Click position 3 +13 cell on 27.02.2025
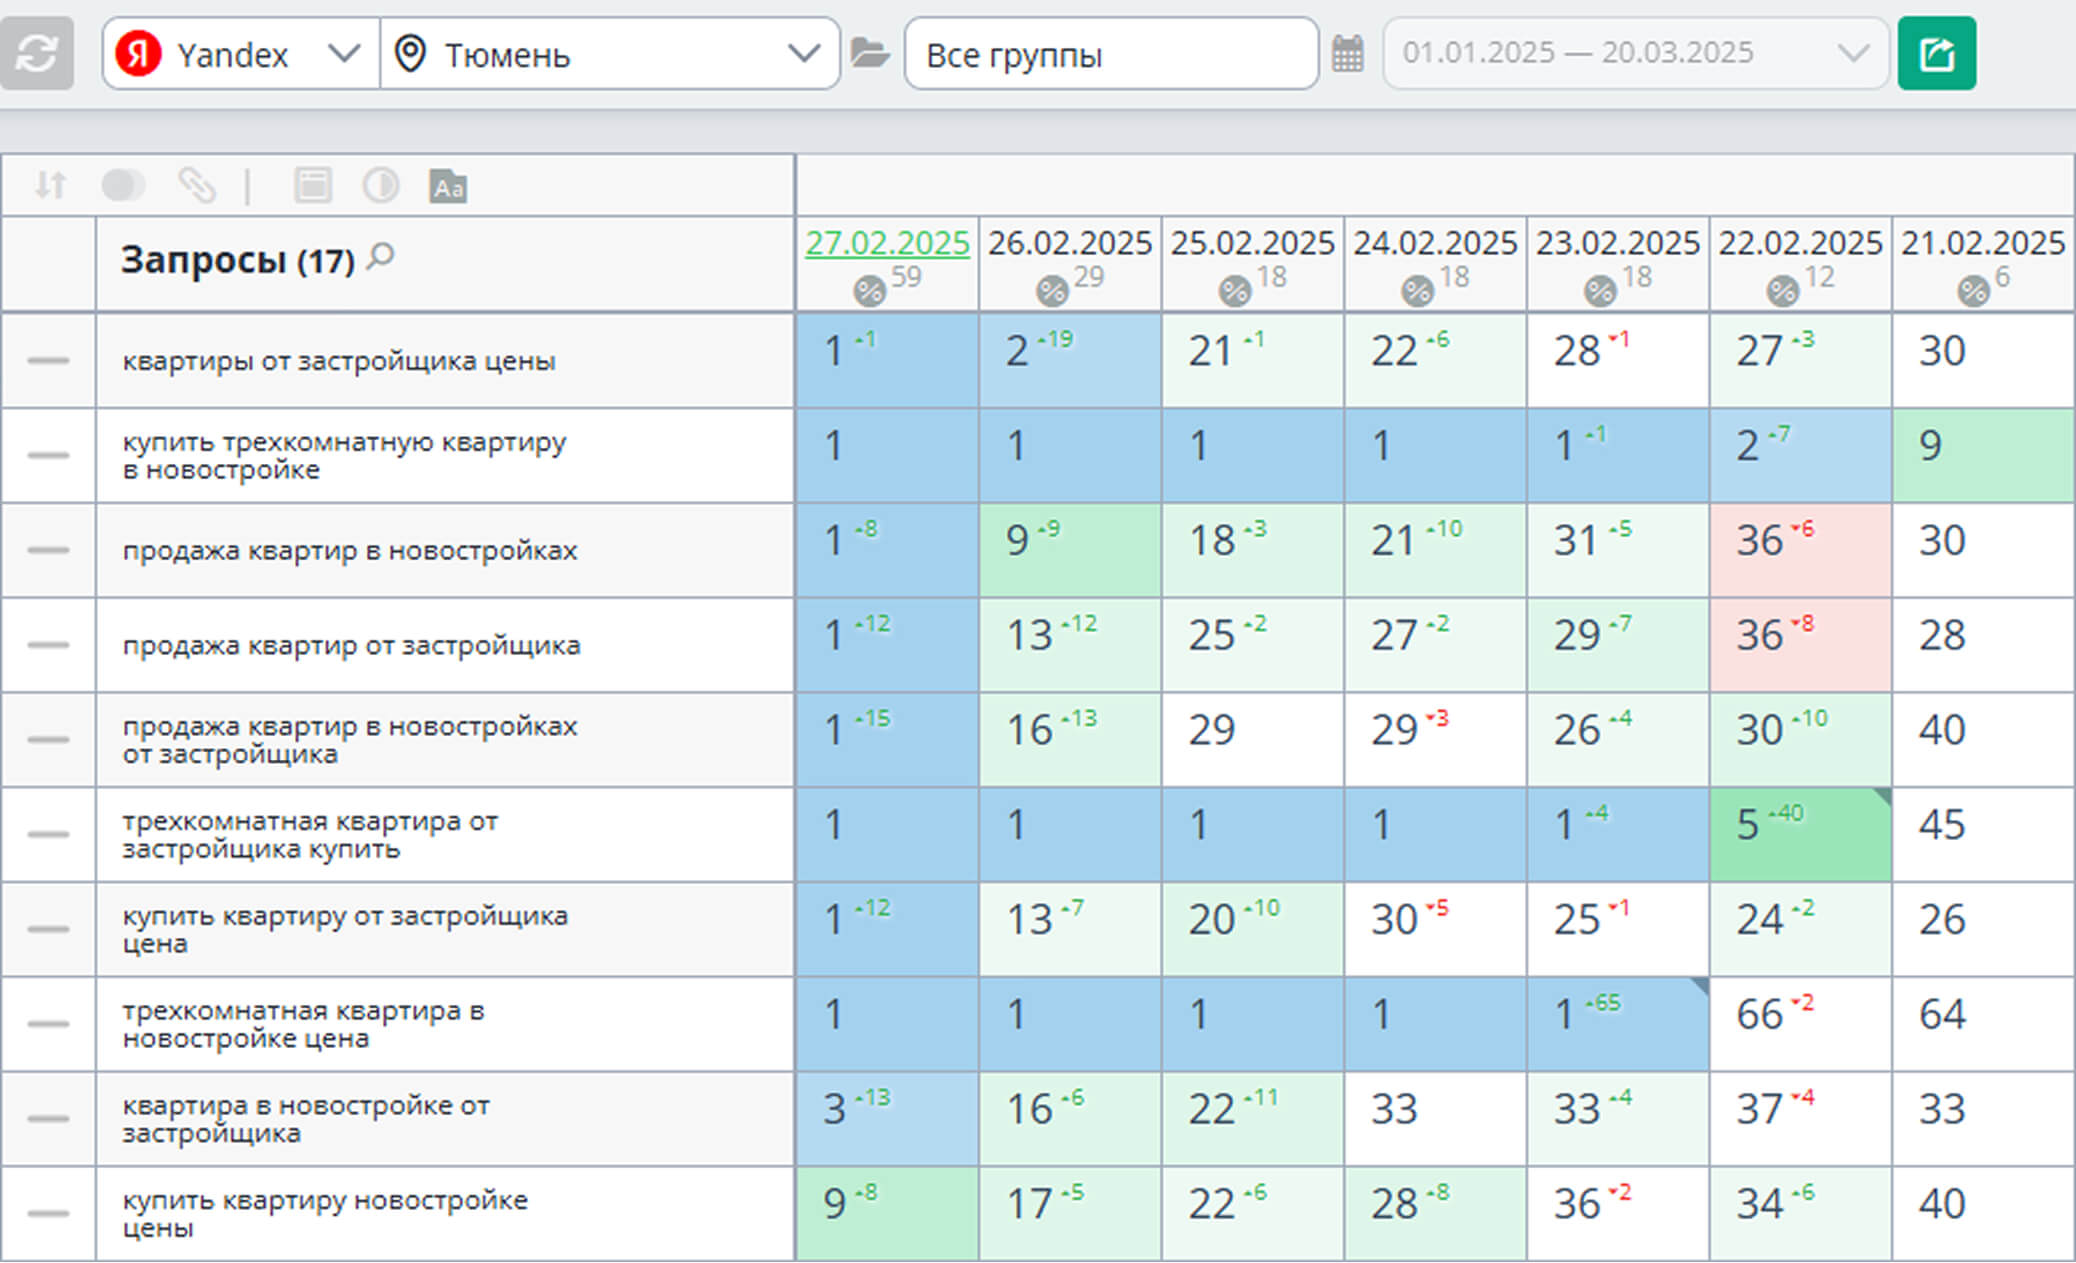 click(887, 1118)
